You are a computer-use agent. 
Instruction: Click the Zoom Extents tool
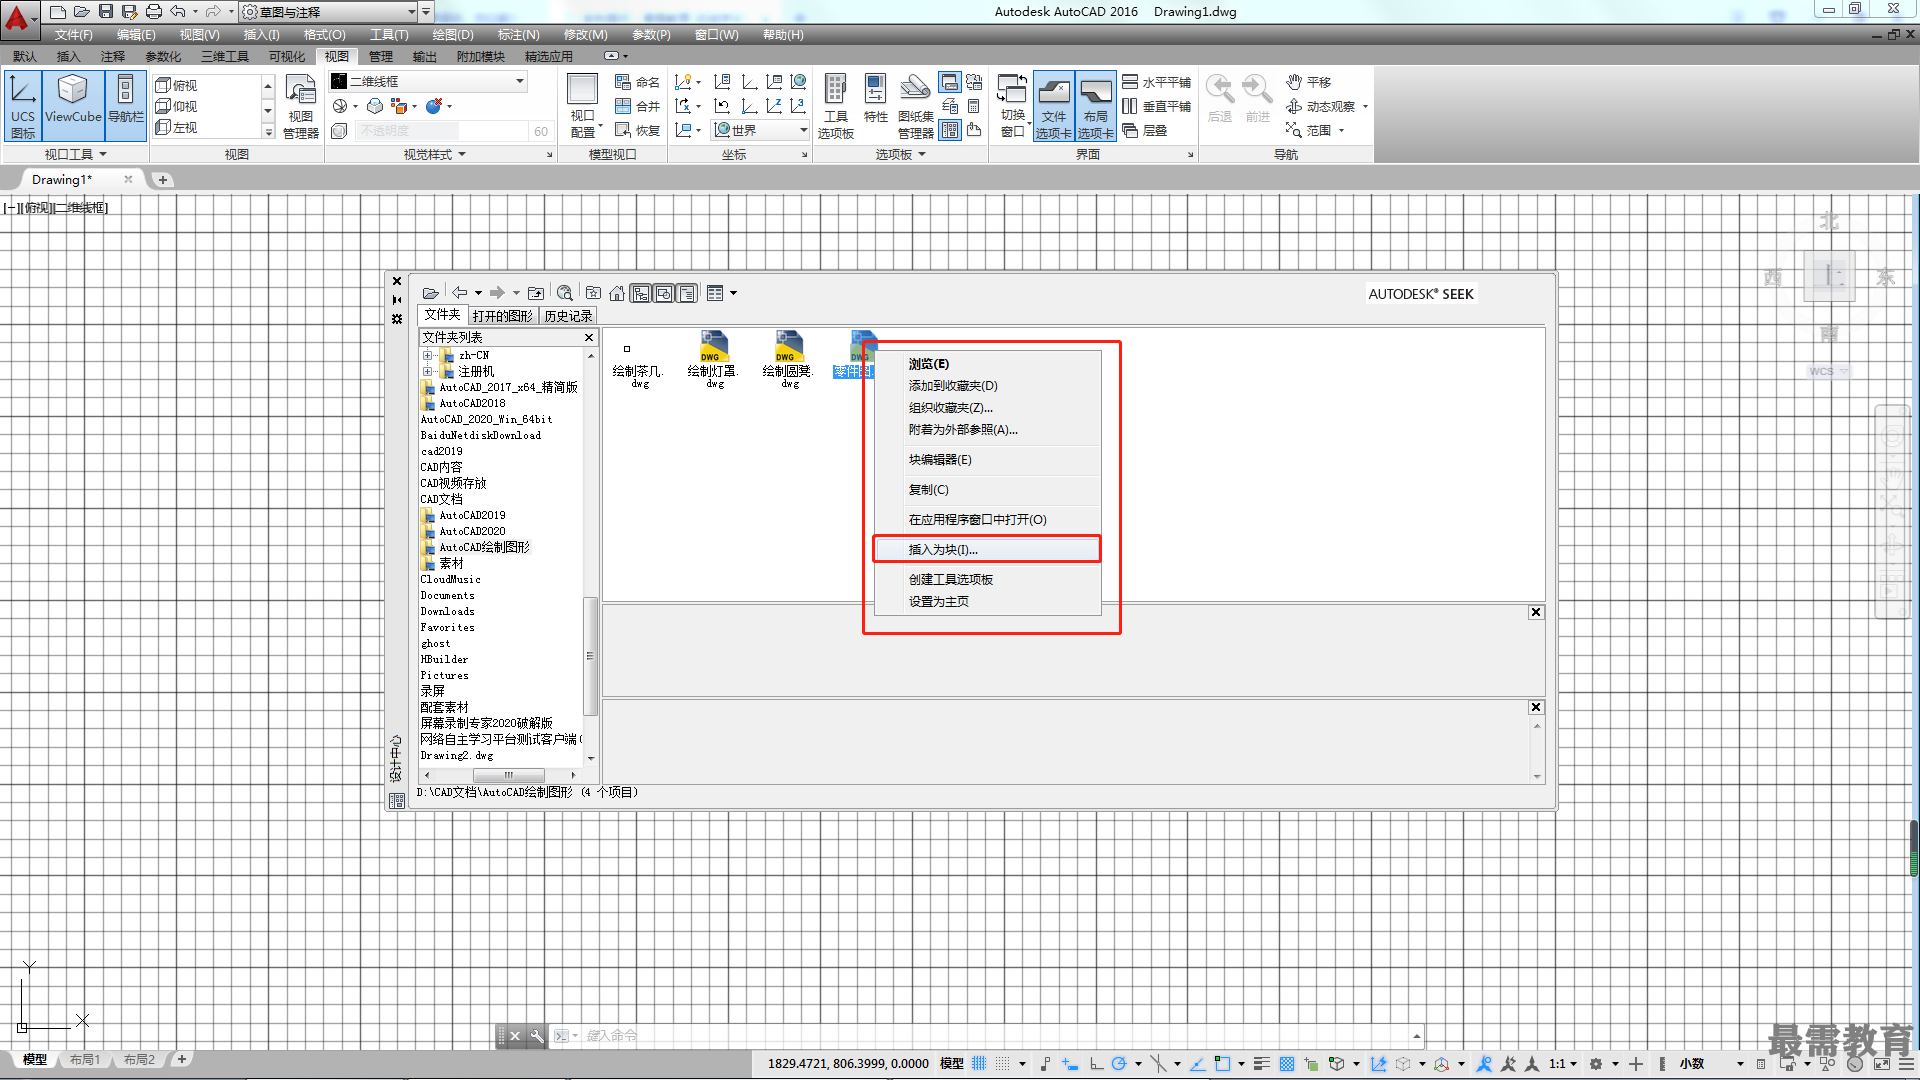(x=1310, y=130)
